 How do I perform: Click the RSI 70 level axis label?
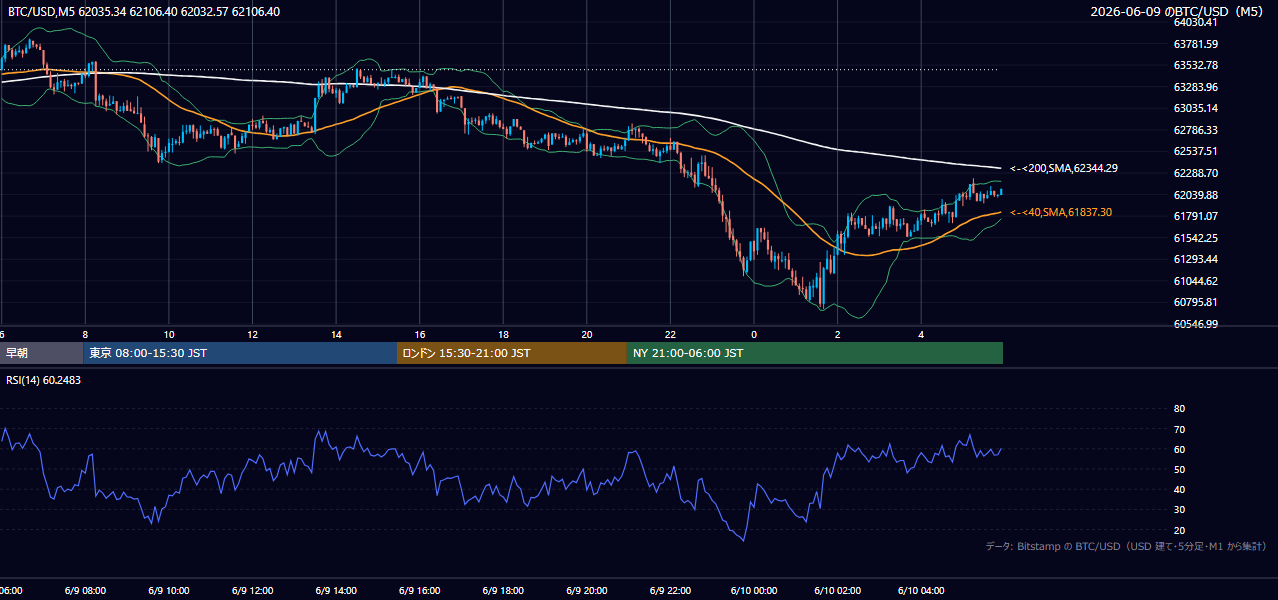tap(1179, 429)
